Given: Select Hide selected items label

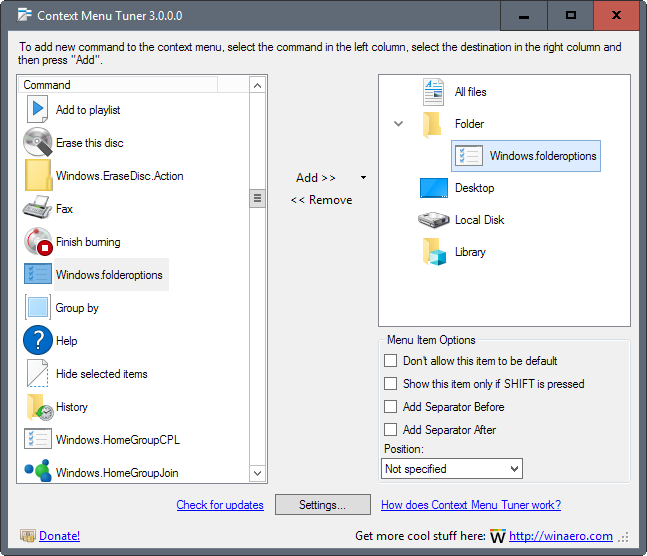Looking at the screenshot, I should [102, 374].
